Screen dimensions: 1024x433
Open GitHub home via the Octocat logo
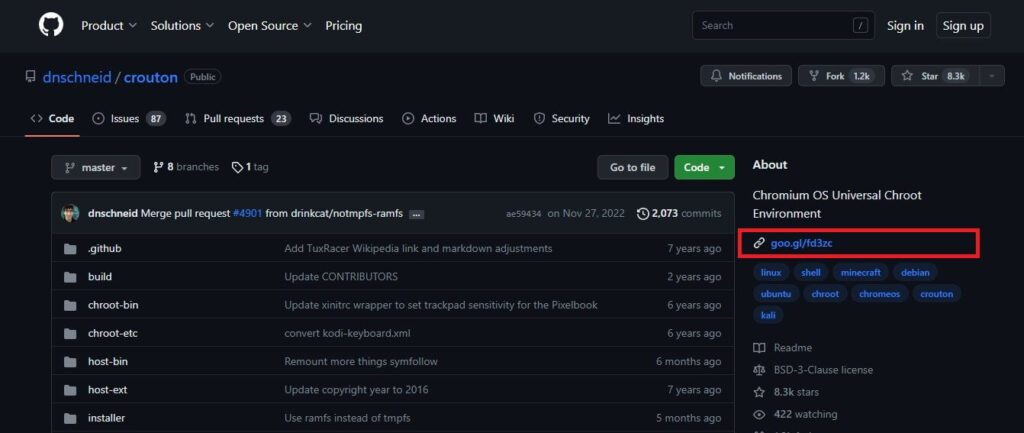[x=51, y=25]
